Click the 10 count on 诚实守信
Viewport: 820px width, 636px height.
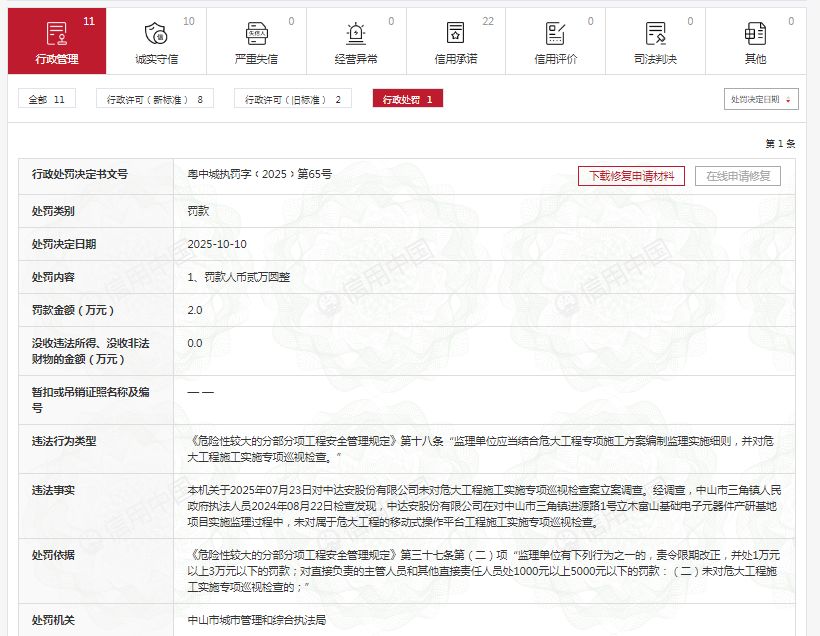[189, 21]
